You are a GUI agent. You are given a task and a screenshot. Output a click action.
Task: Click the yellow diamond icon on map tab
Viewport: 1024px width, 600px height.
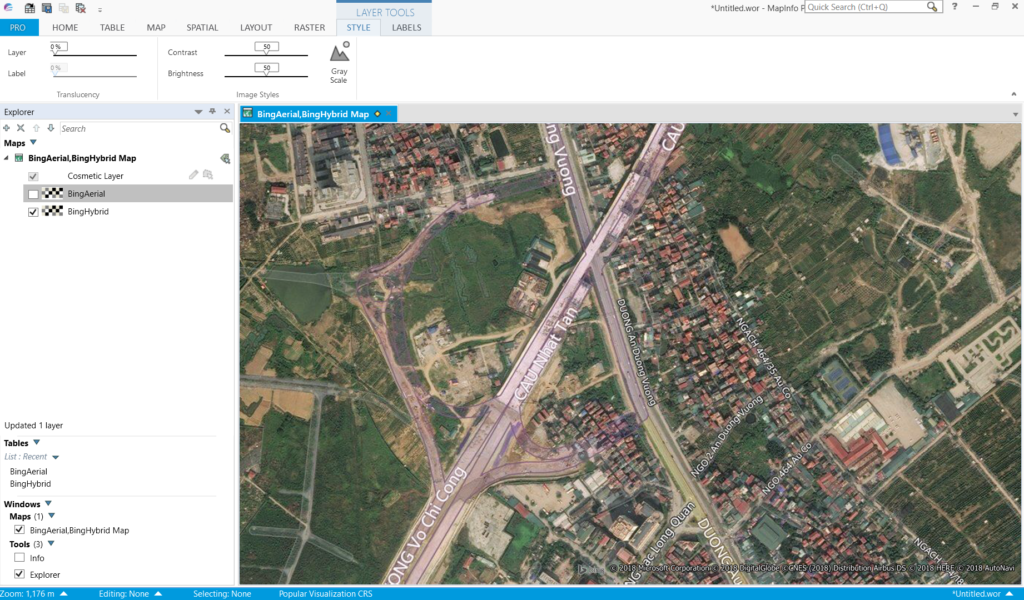[377, 114]
